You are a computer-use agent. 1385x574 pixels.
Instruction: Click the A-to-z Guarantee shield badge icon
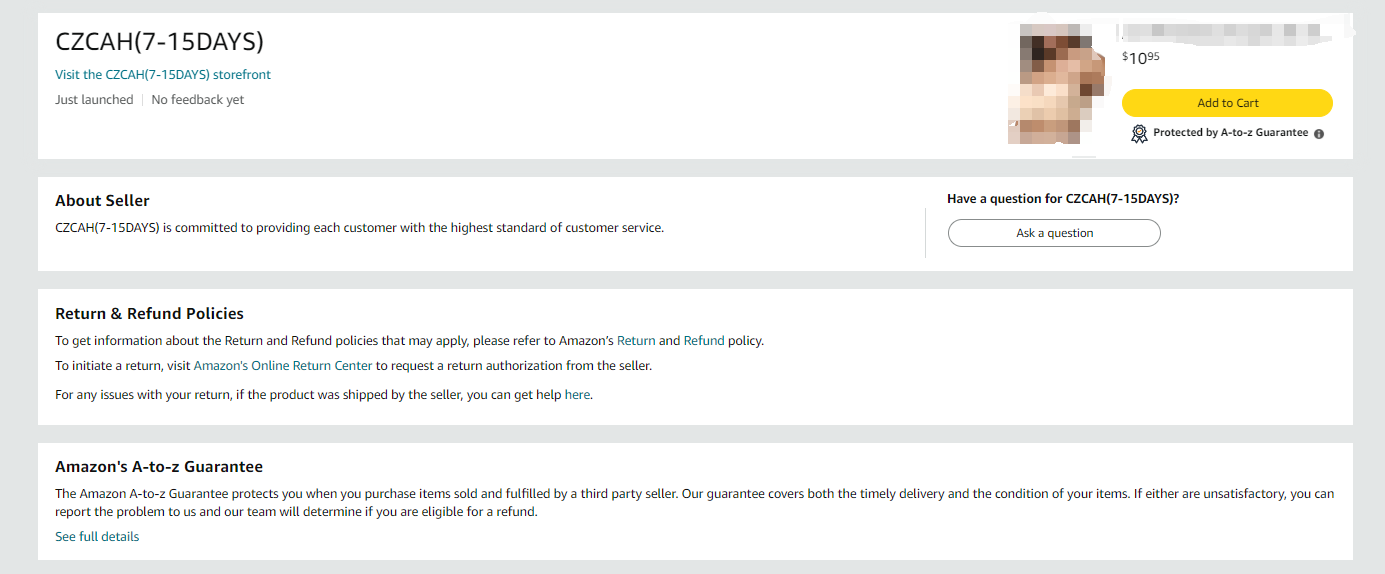[x=1139, y=133]
